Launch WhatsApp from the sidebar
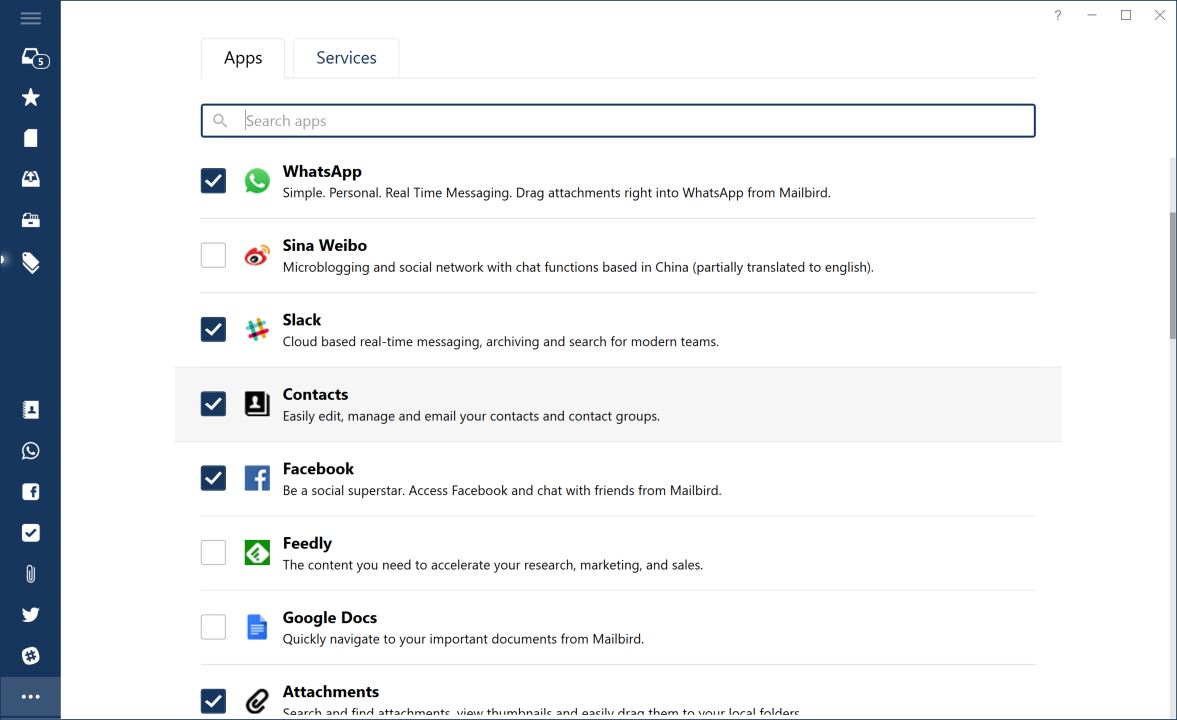Viewport: 1177px width, 720px height. point(31,450)
